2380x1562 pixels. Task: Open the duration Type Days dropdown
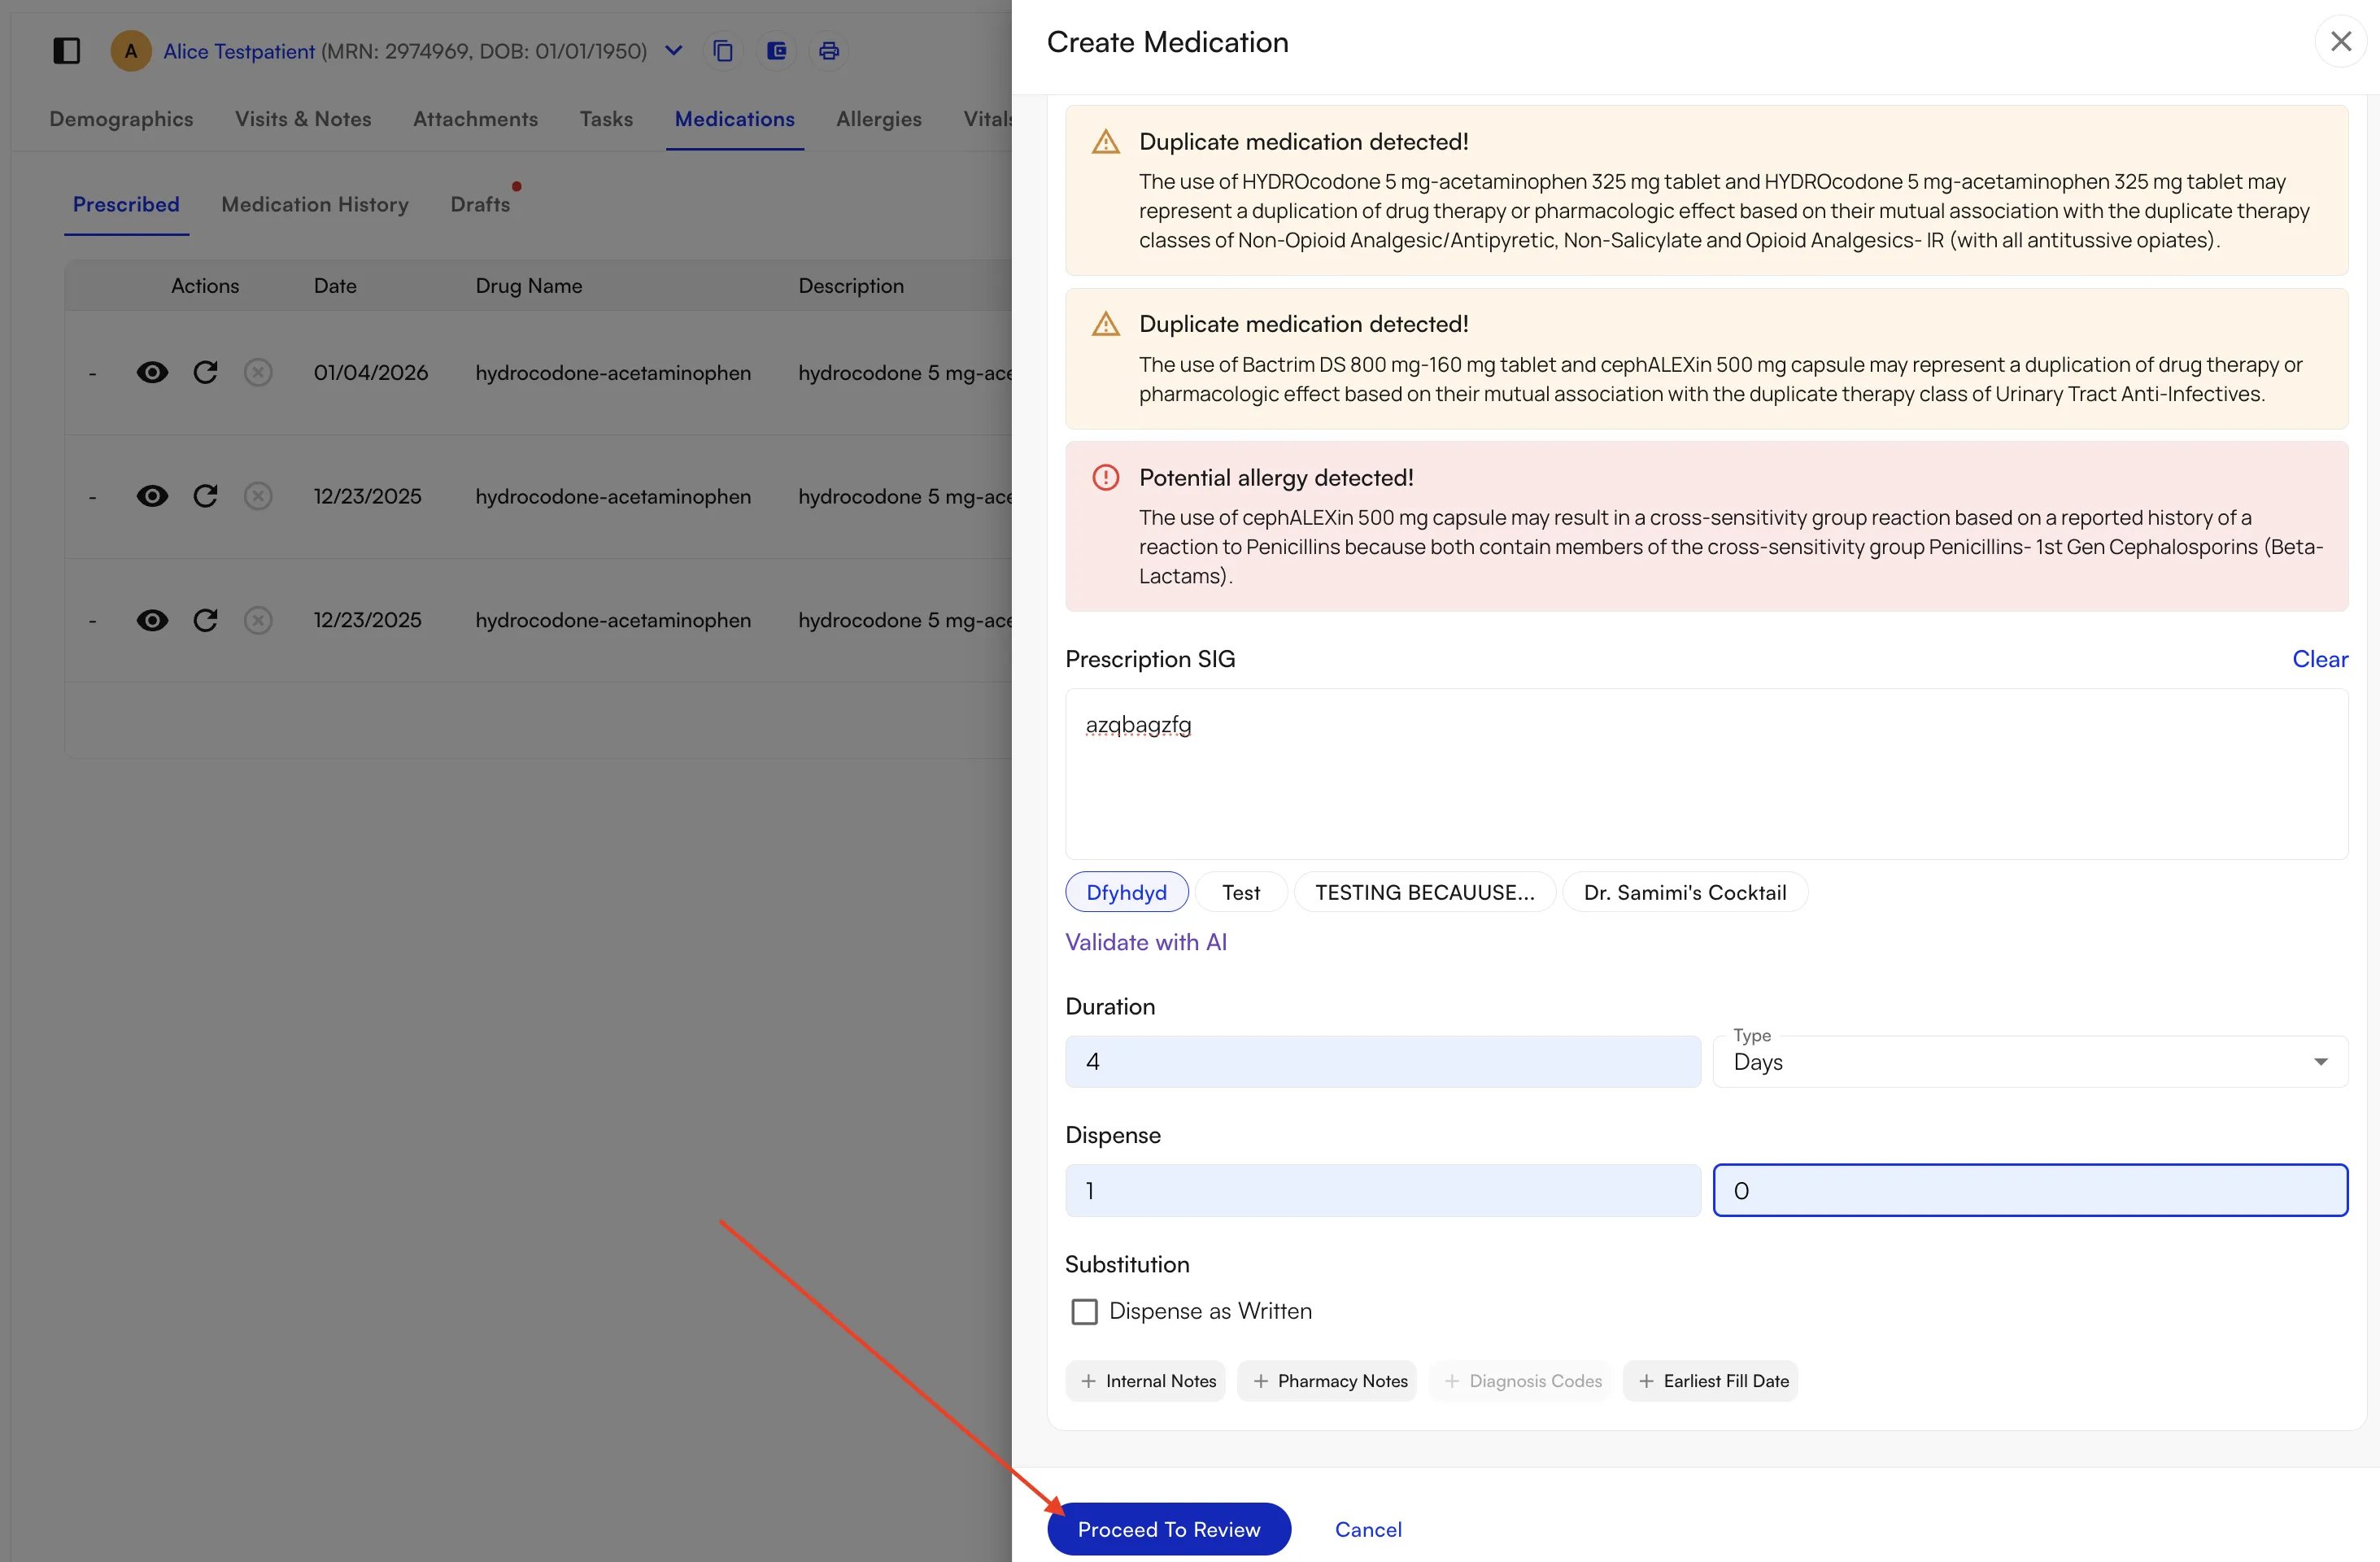point(2030,1061)
